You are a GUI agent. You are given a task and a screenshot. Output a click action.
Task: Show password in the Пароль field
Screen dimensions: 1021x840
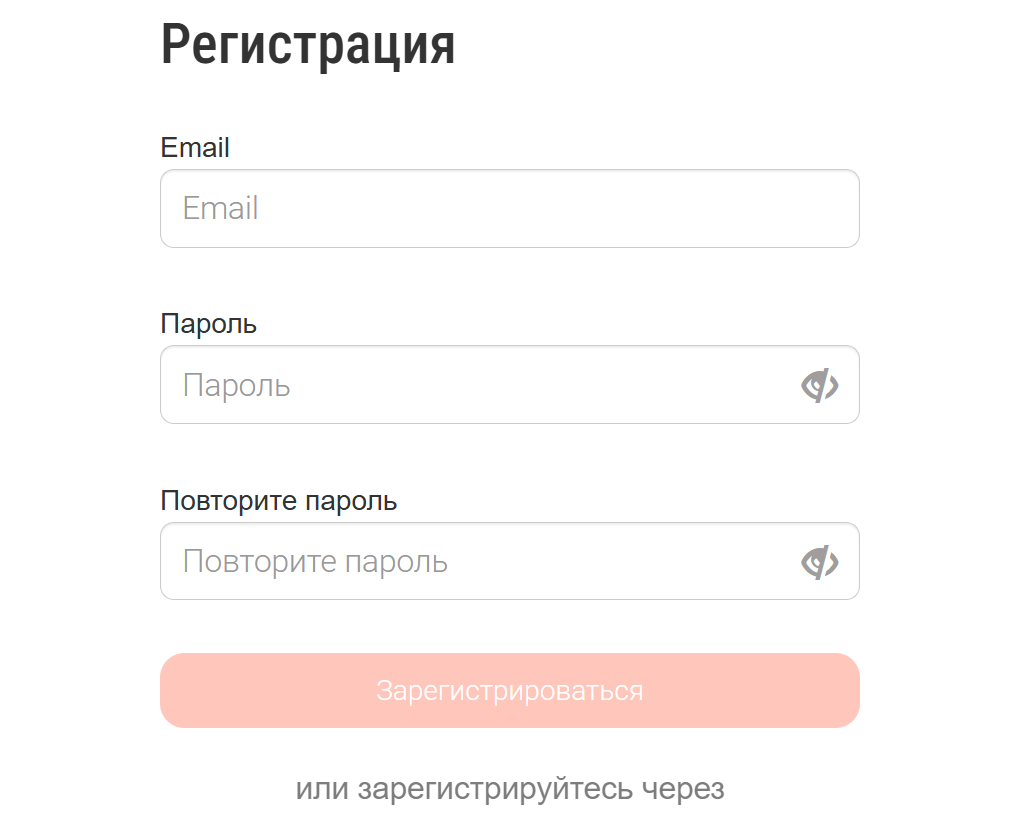click(819, 385)
